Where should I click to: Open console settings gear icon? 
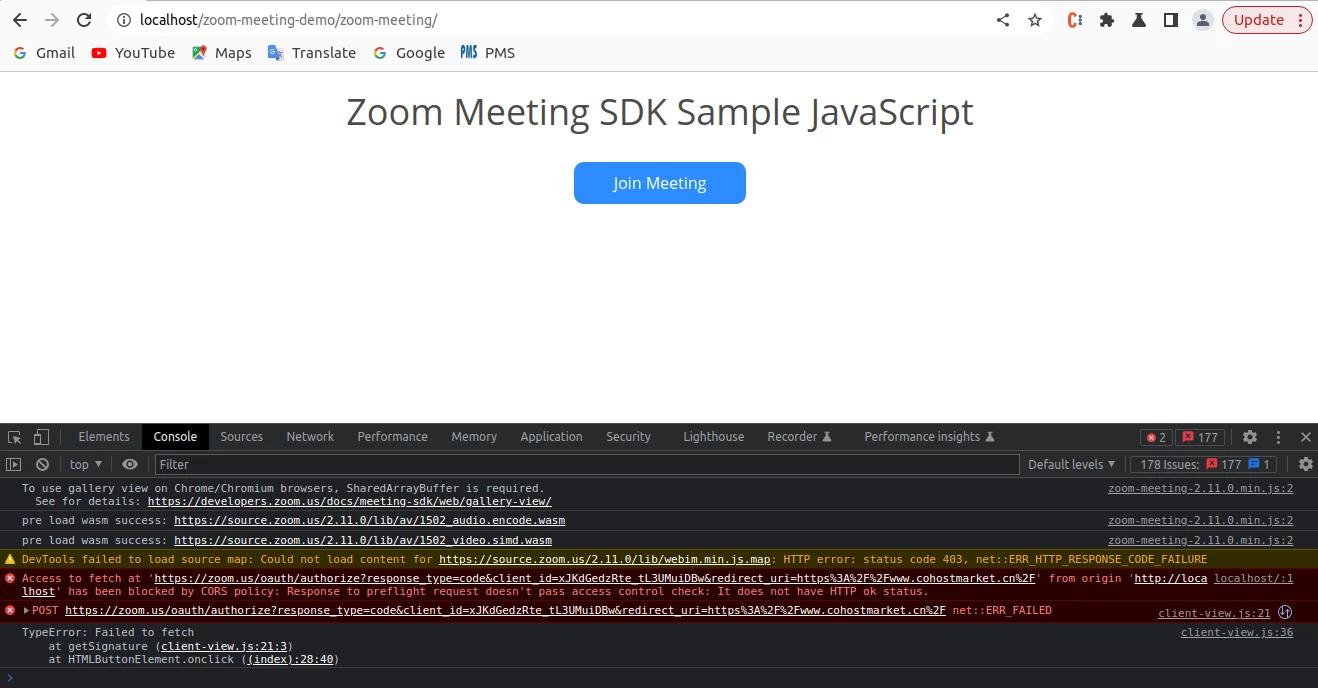[x=1305, y=464]
